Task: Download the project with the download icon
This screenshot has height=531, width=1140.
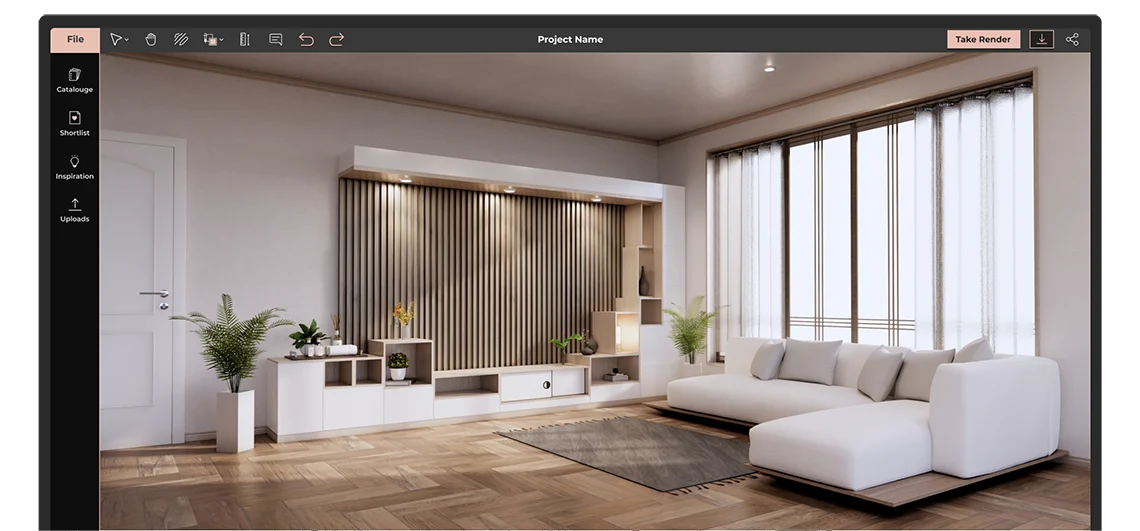Action: [x=1042, y=40]
